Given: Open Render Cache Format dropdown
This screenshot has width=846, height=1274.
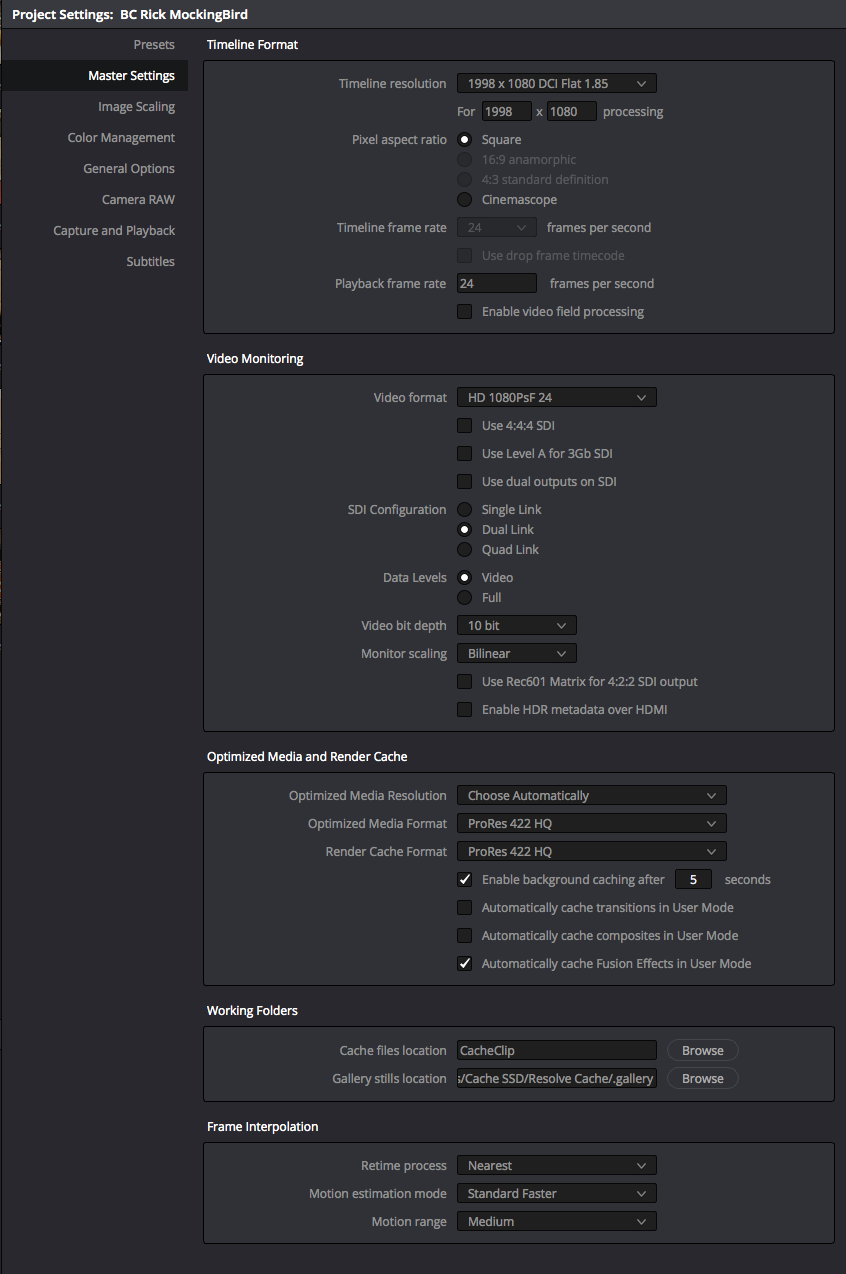Looking at the screenshot, I should pyautogui.click(x=592, y=852).
